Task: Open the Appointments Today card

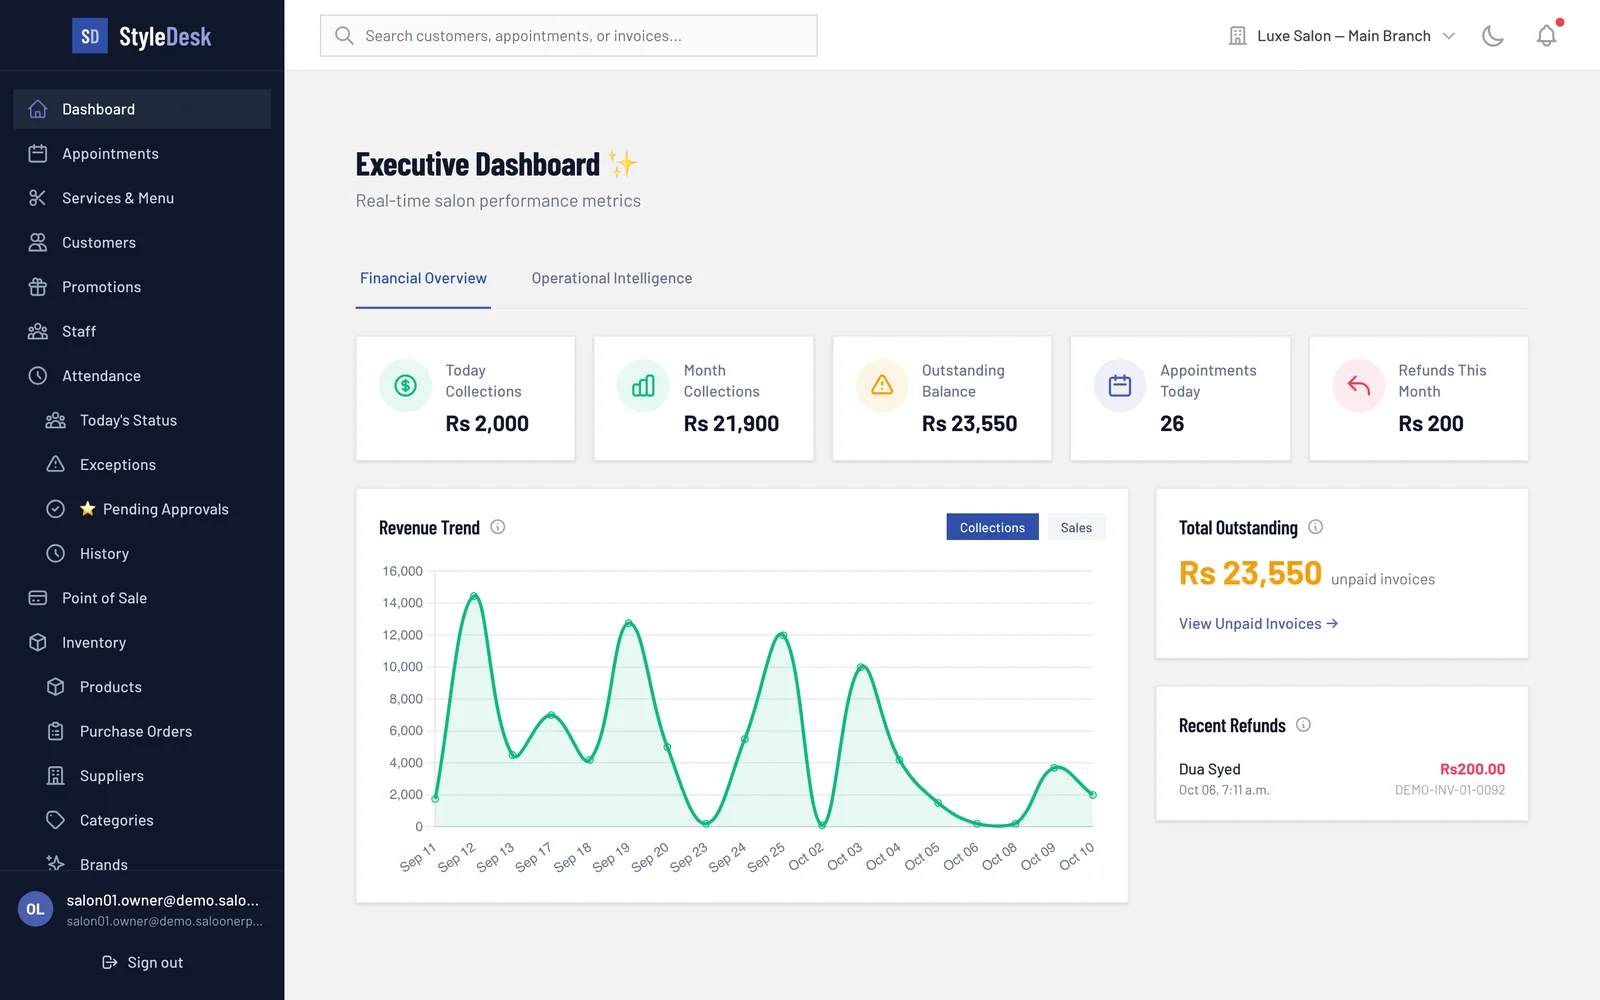Action: 1180,398
